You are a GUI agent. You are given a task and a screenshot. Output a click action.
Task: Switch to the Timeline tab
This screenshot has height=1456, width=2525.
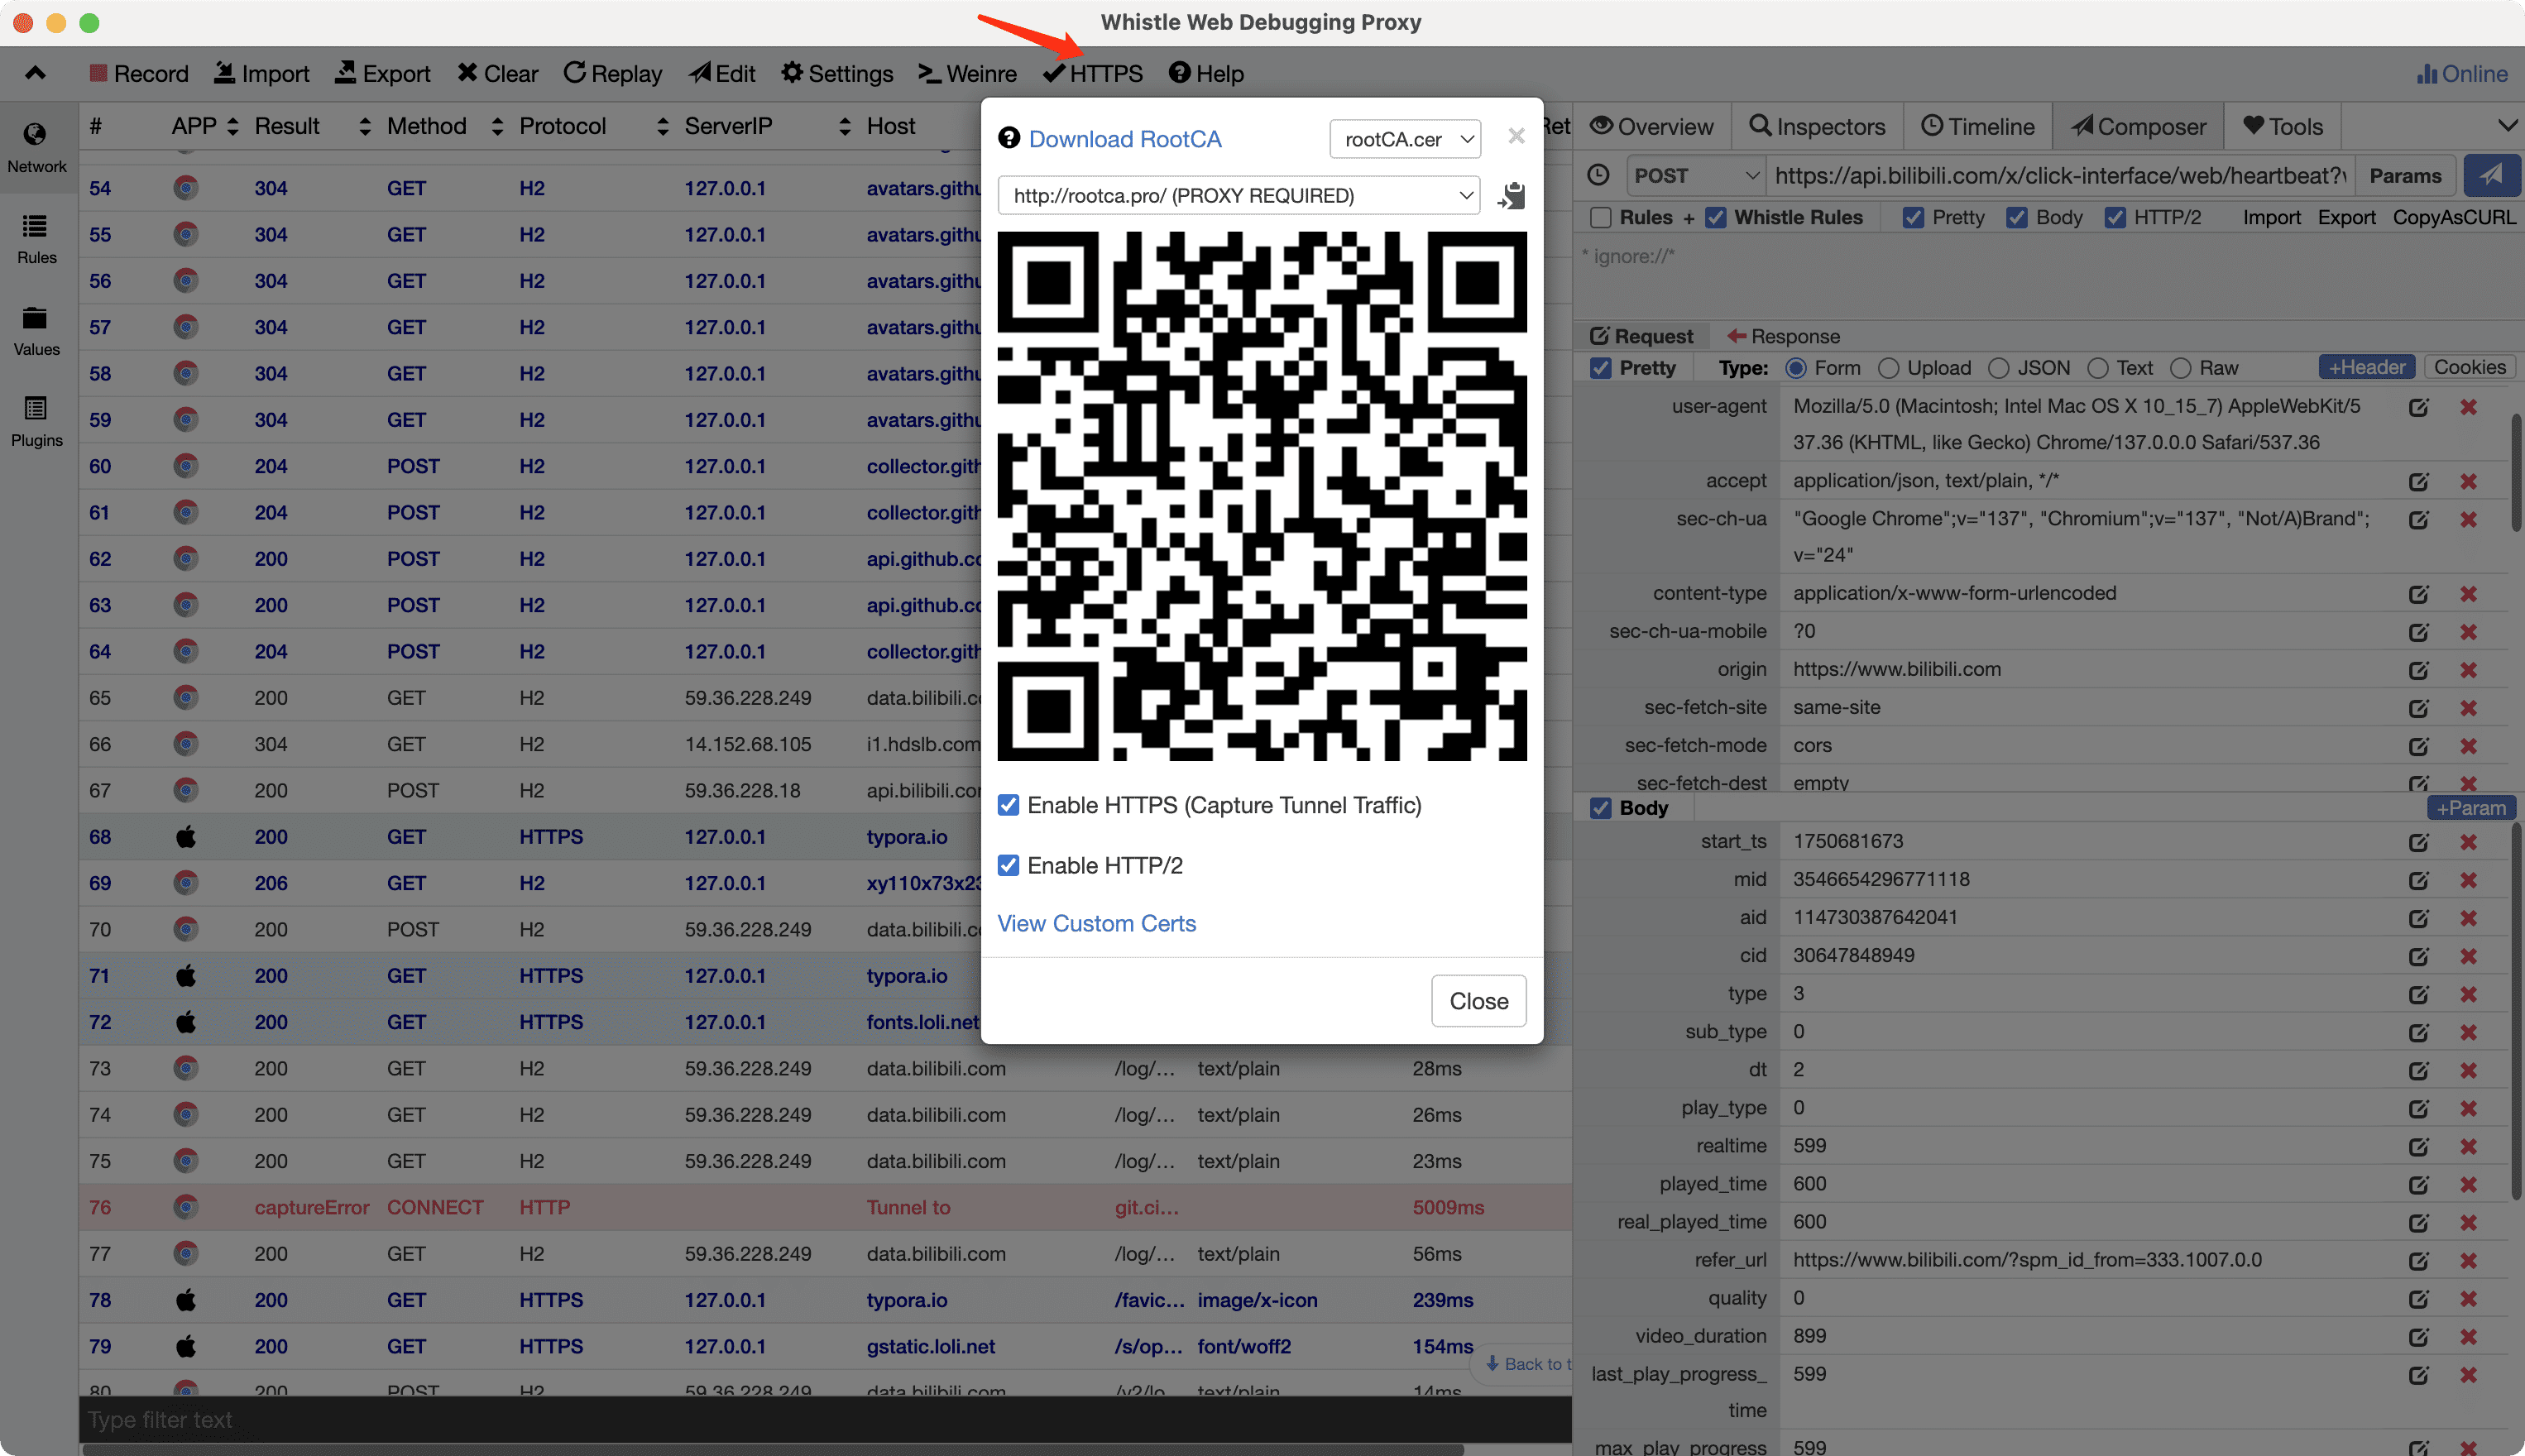tap(1978, 126)
